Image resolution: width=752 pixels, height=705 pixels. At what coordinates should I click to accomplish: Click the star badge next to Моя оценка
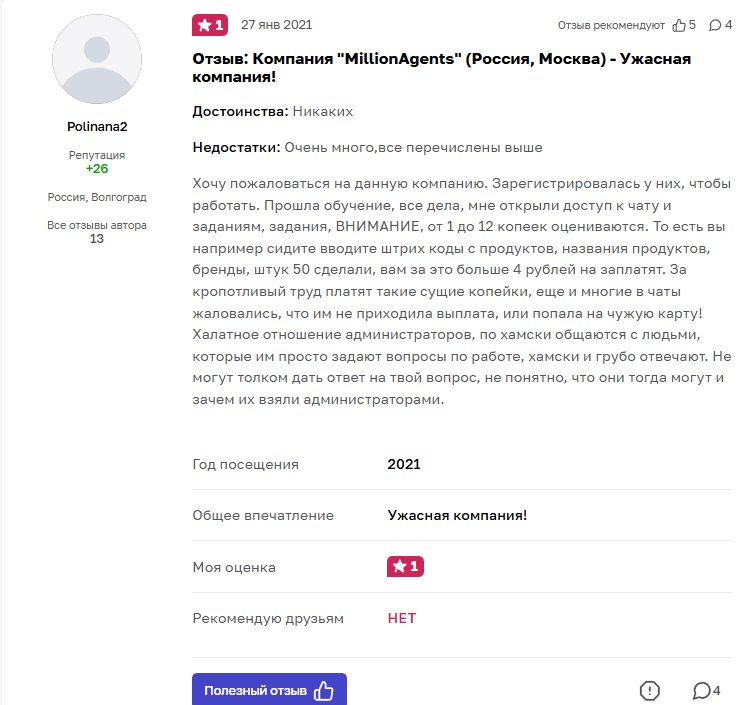(405, 567)
